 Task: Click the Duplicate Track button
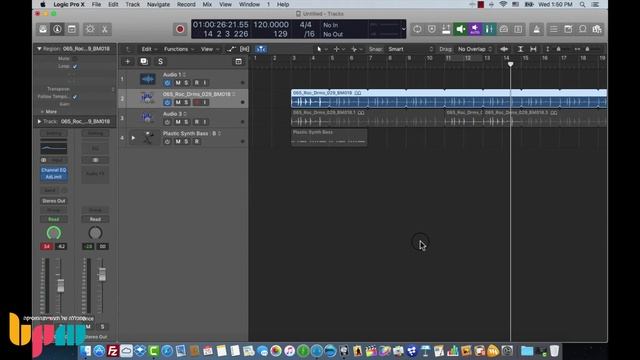click(x=144, y=61)
